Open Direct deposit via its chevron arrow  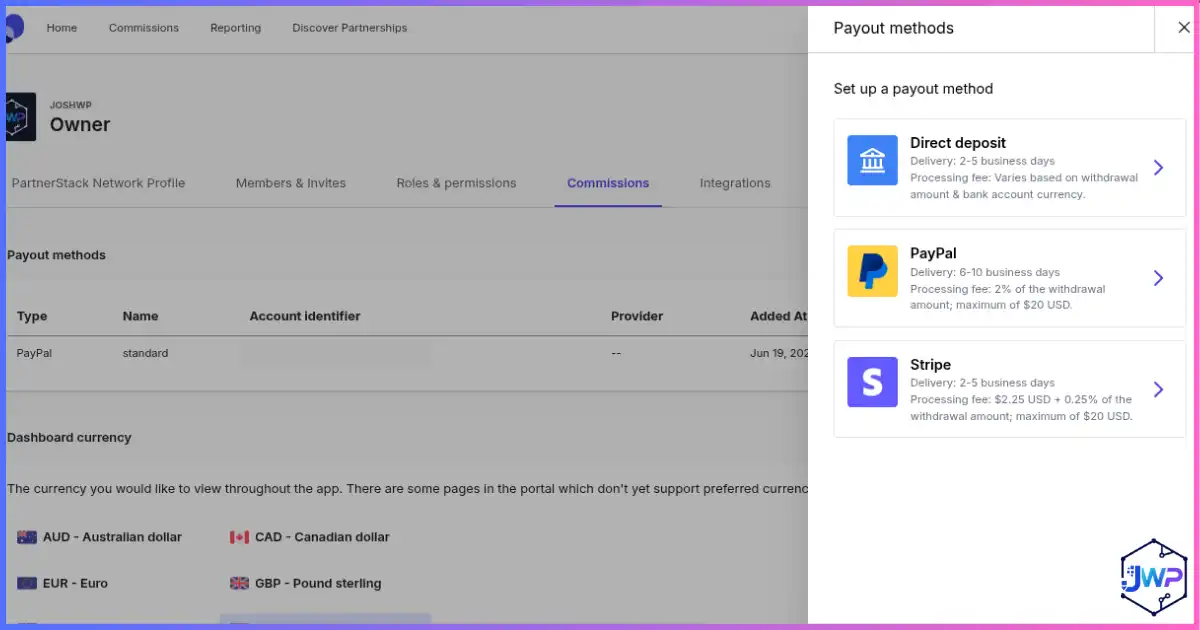1158,168
